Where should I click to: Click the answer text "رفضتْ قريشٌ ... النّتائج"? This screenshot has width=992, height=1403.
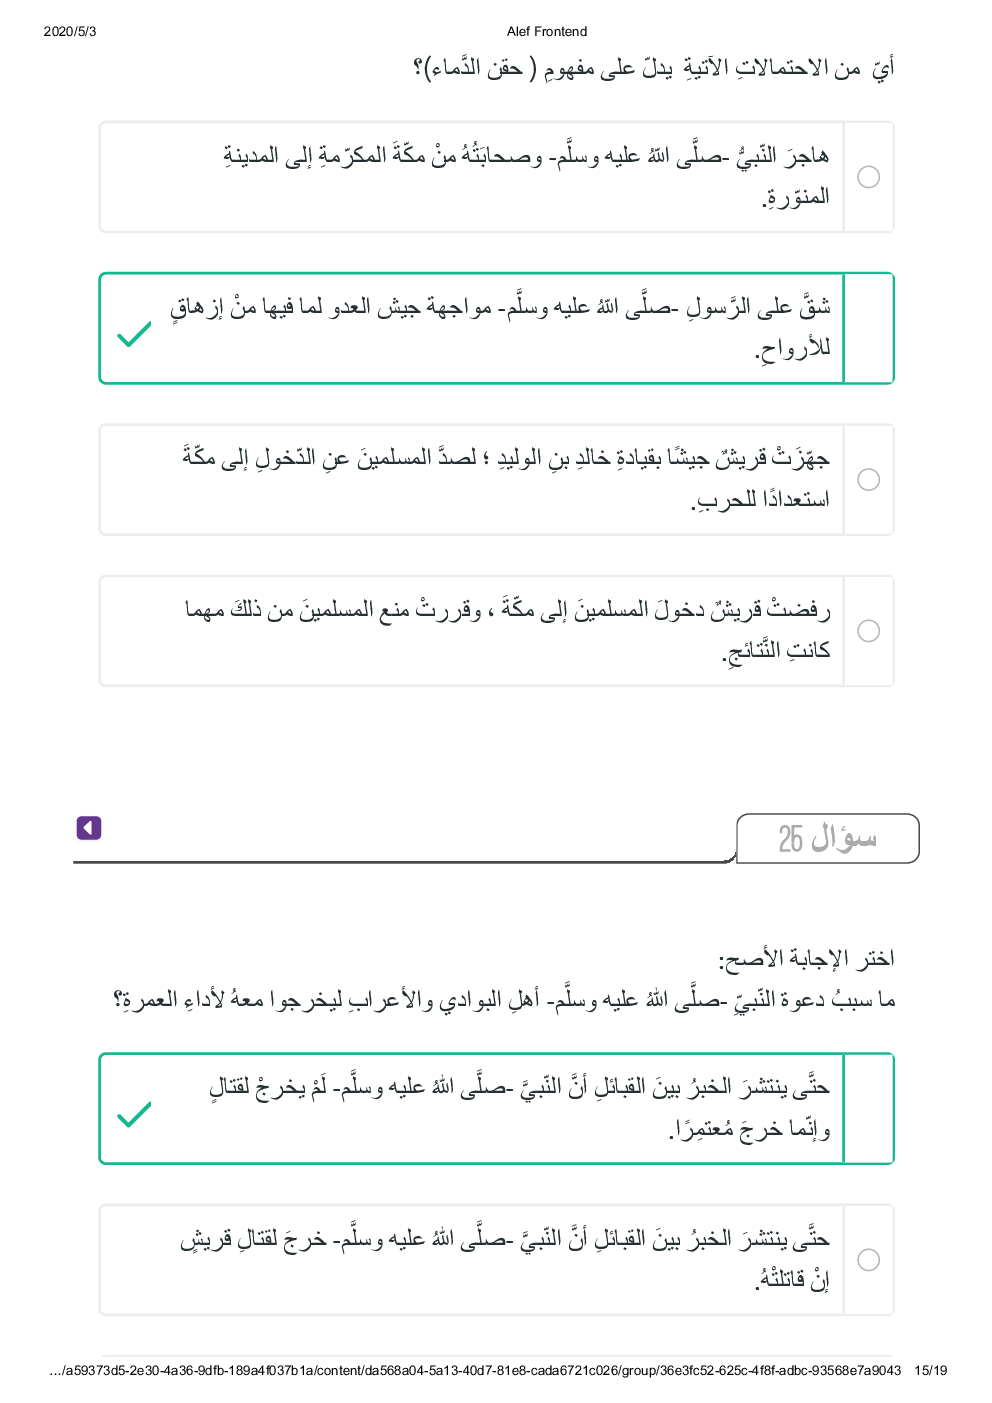pyautogui.click(x=507, y=629)
